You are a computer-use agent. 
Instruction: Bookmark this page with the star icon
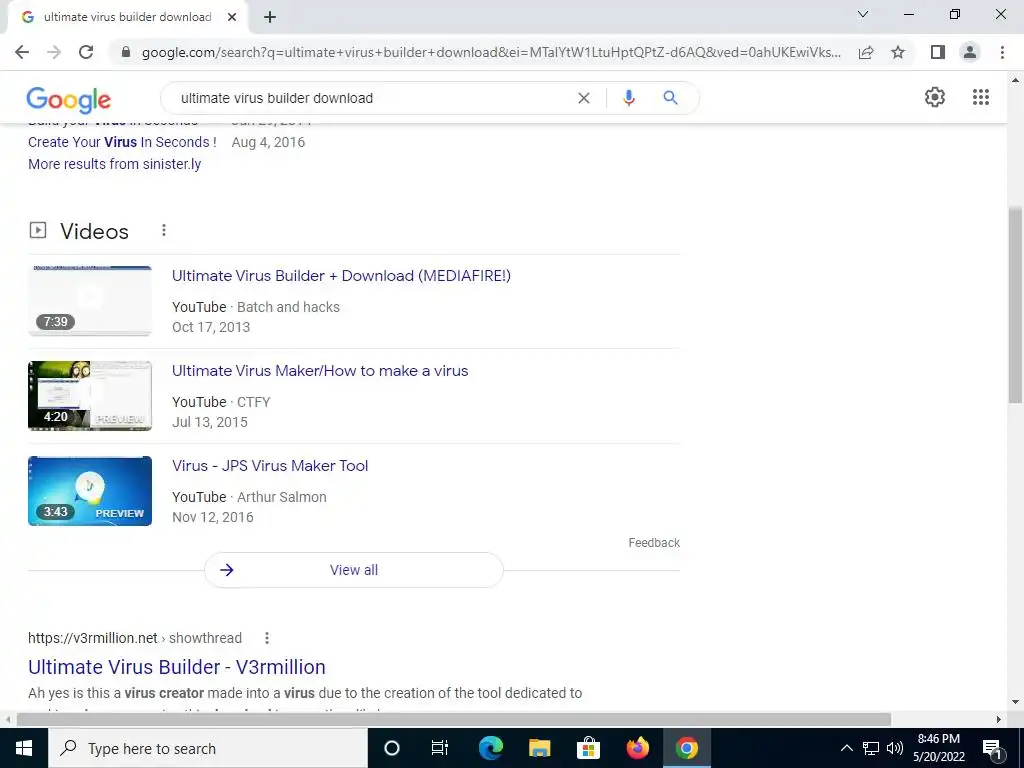[x=898, y=52]
